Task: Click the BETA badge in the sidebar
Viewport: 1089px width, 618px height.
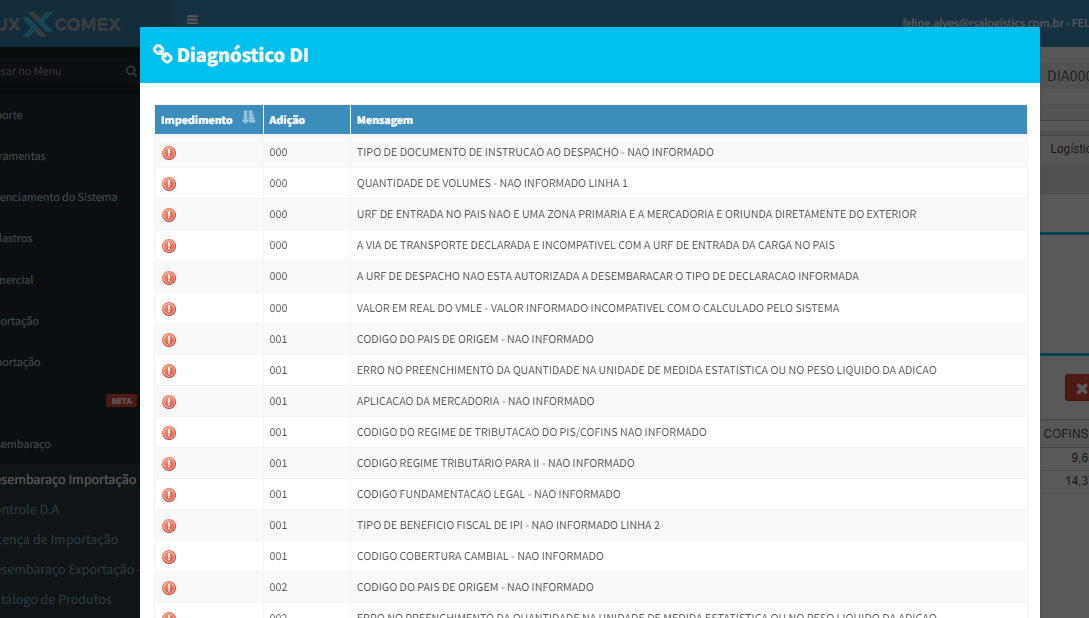Action: [x=121, y=401]
